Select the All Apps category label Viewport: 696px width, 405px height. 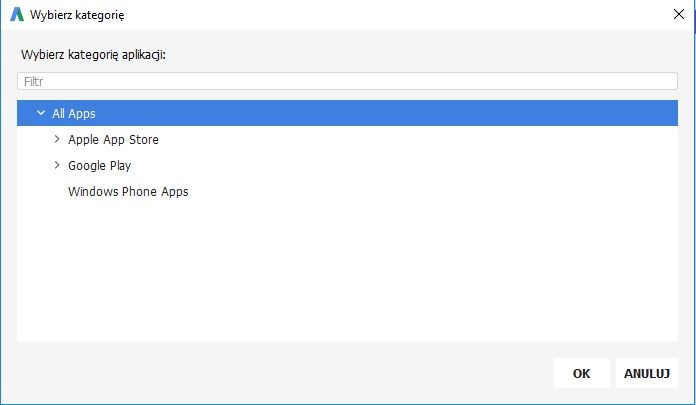(74, 113)
